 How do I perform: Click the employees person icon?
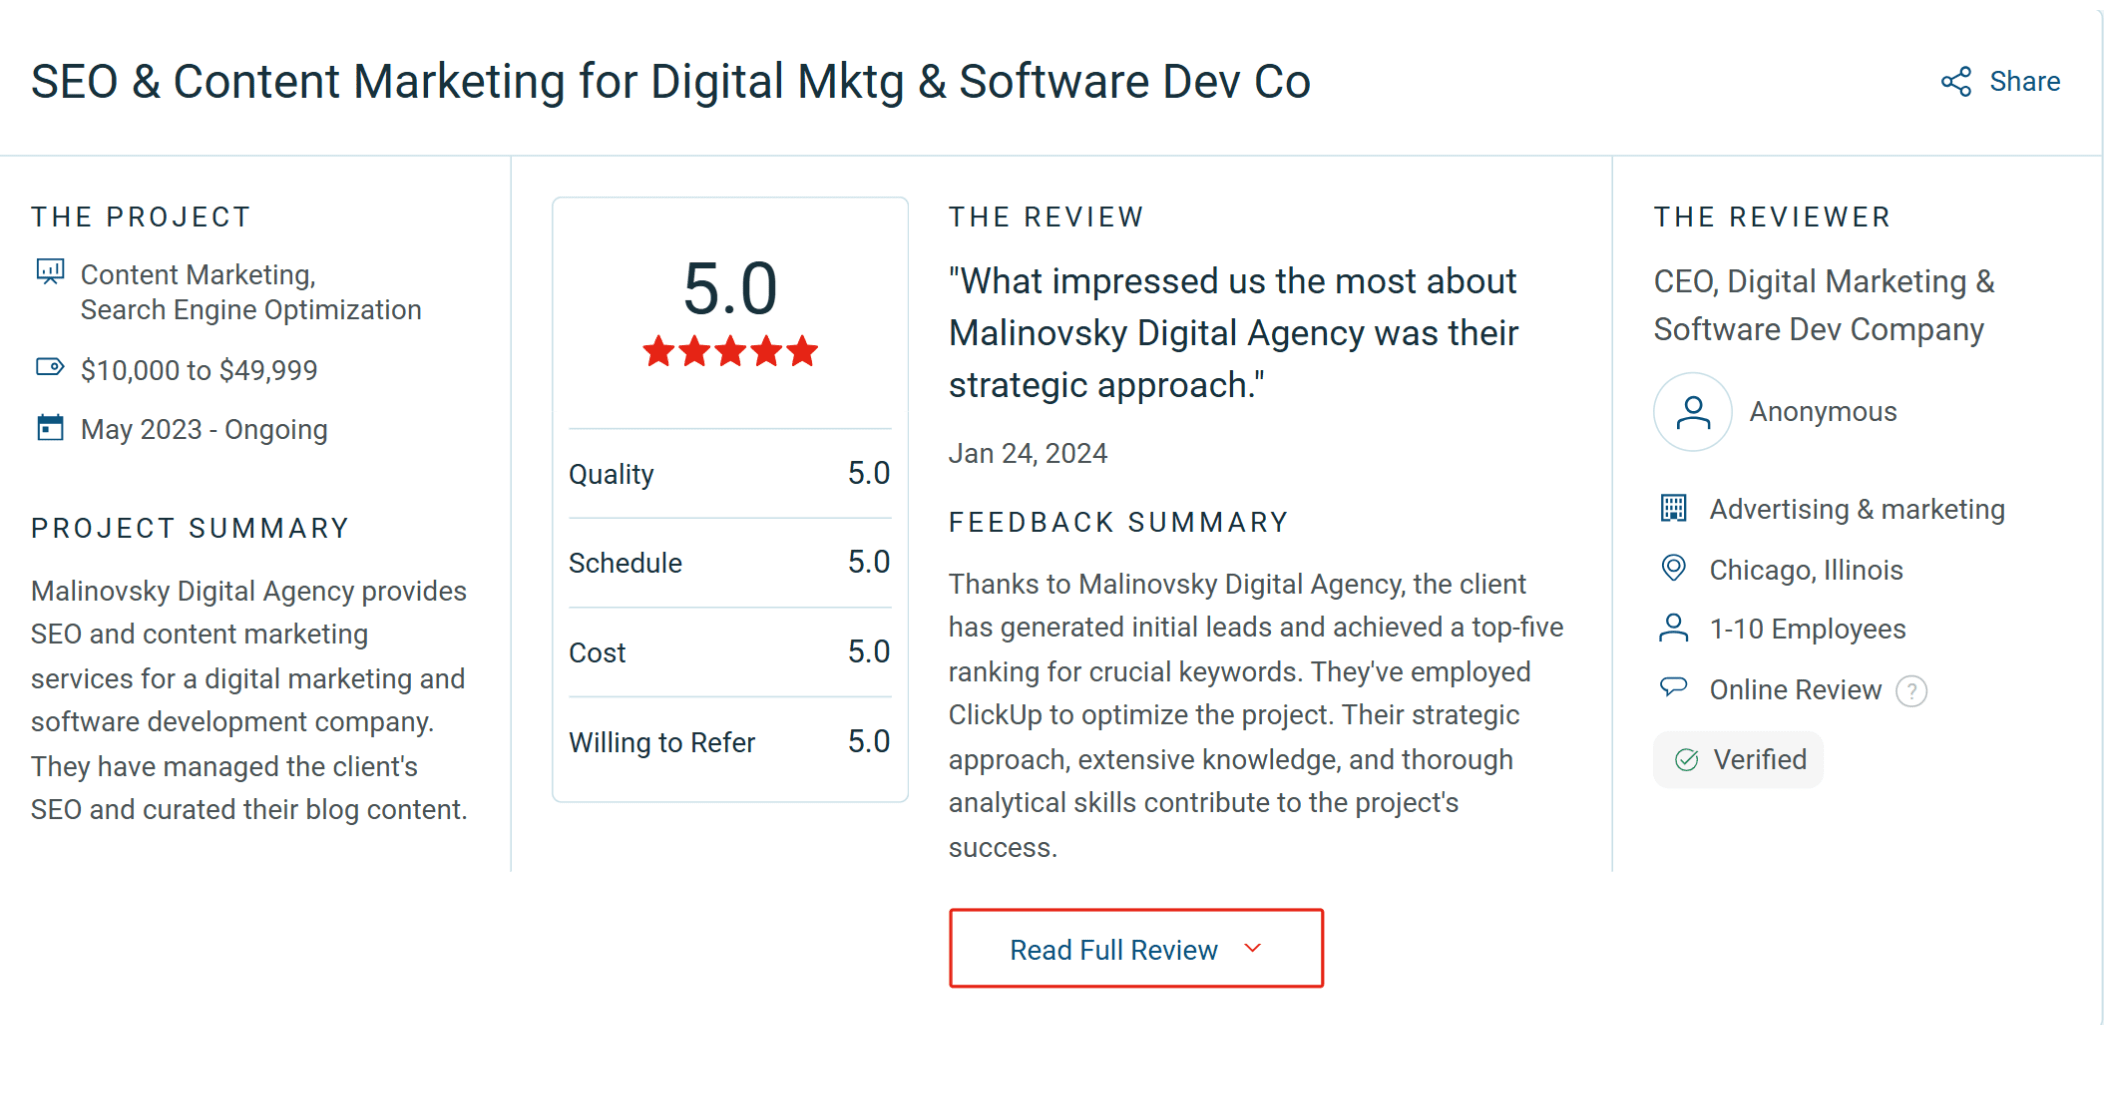pos(1673,629)
